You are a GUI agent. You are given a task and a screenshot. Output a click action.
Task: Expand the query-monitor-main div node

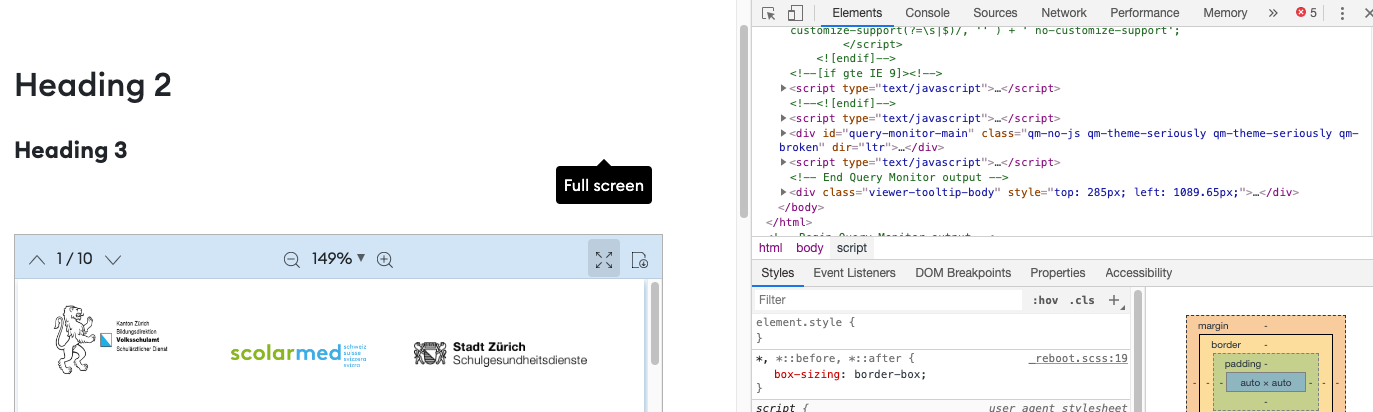click(784, 133)
